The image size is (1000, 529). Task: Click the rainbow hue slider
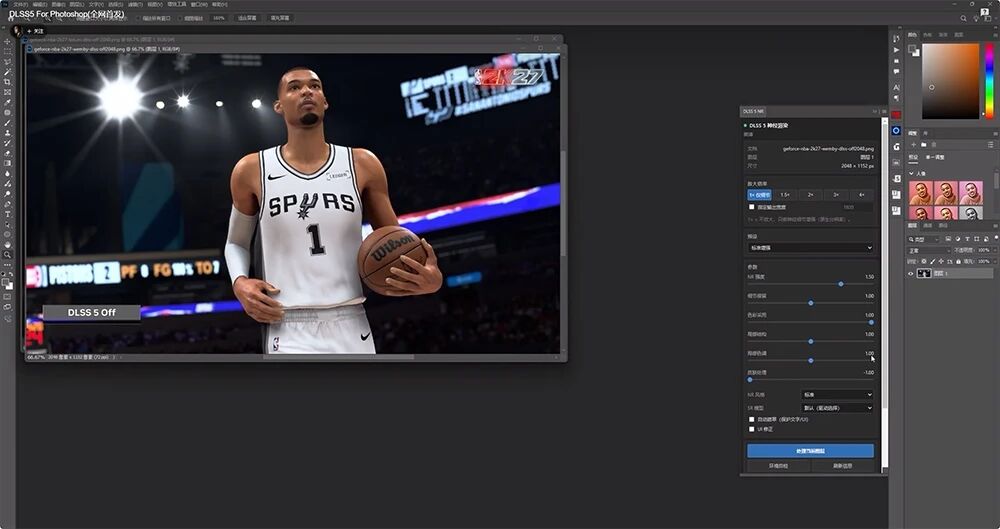990,80
